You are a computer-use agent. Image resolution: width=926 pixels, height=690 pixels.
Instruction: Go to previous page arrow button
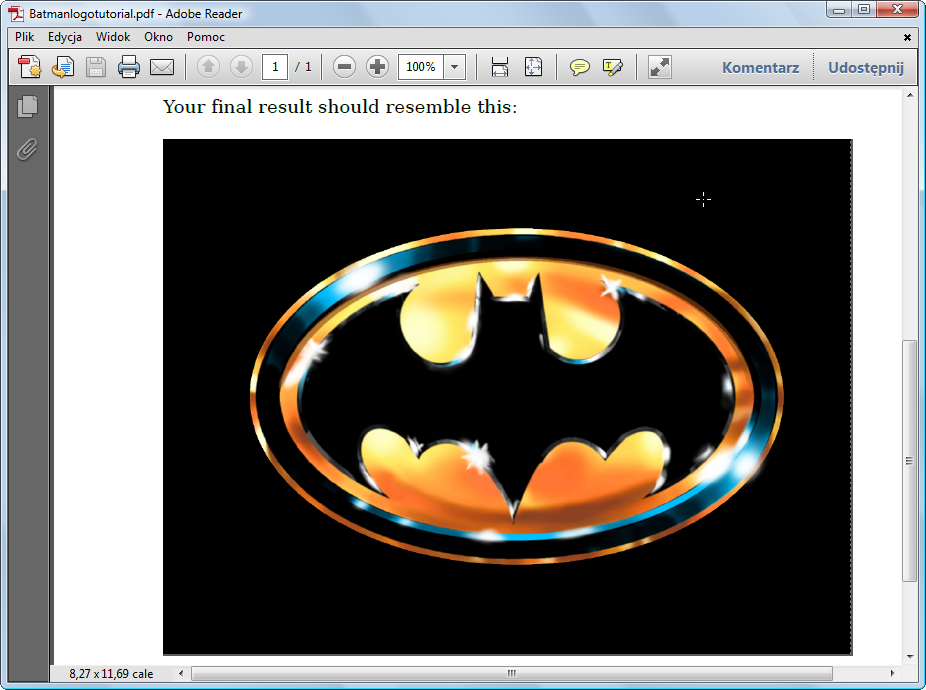(x=208, y=67)
